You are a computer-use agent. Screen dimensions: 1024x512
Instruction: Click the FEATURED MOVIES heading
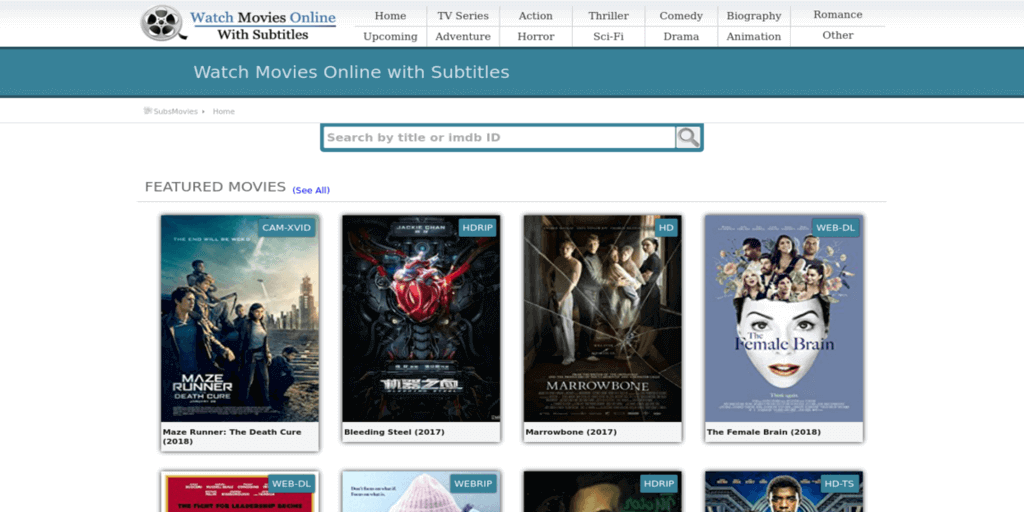tap(216, 187)
